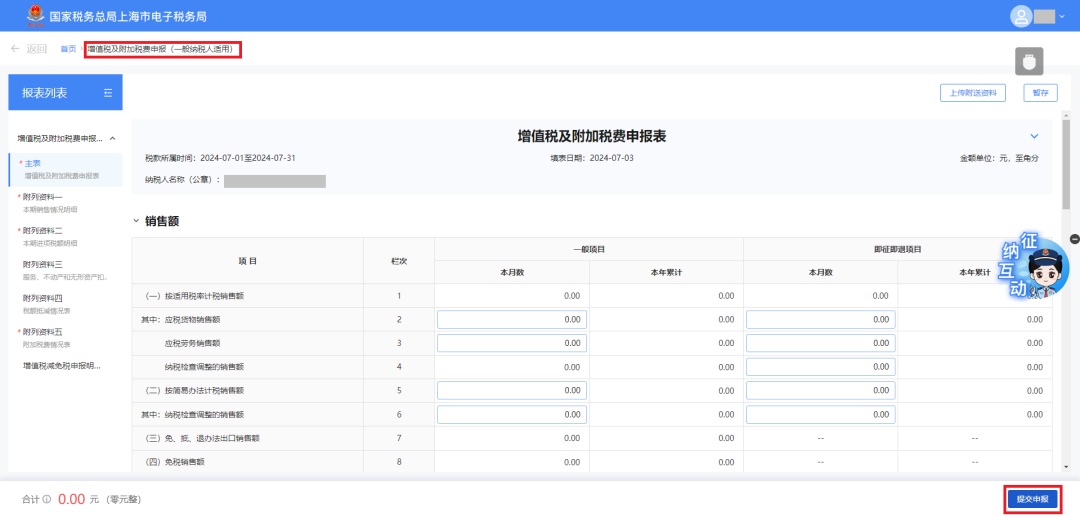This screenshot has height=517, width=1080.
Task: Click the 栏次 column header
Action: [x=399, y=261]
